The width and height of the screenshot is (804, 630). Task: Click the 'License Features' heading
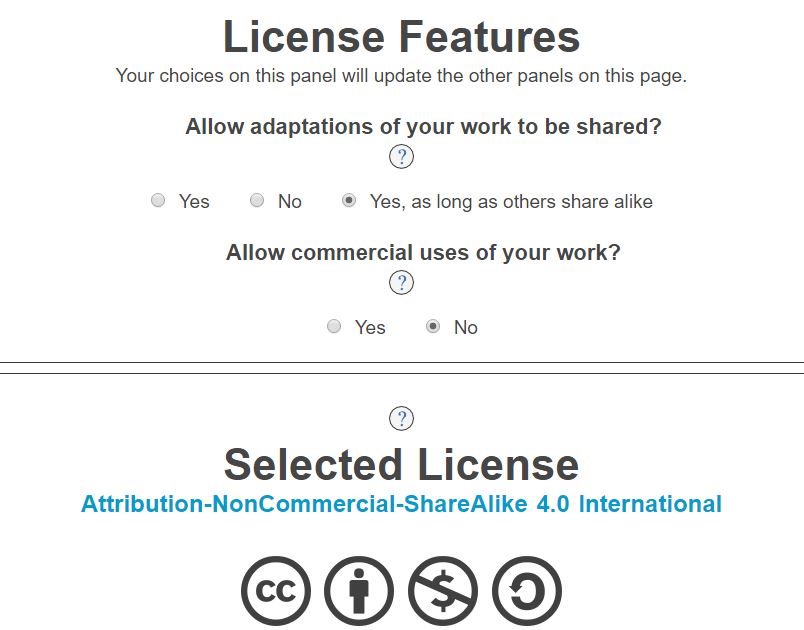tap(401, 37)
